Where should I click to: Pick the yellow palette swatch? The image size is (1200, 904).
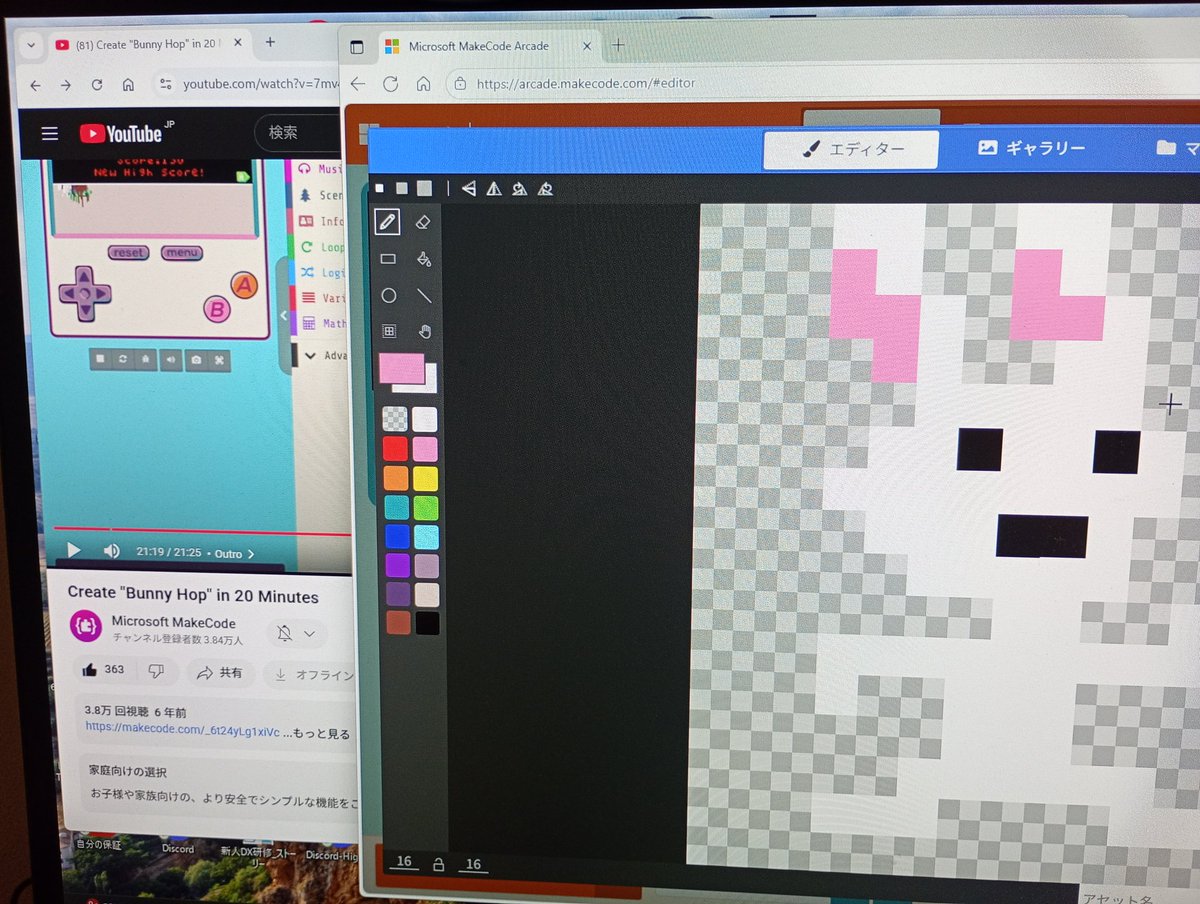[426, 478]
